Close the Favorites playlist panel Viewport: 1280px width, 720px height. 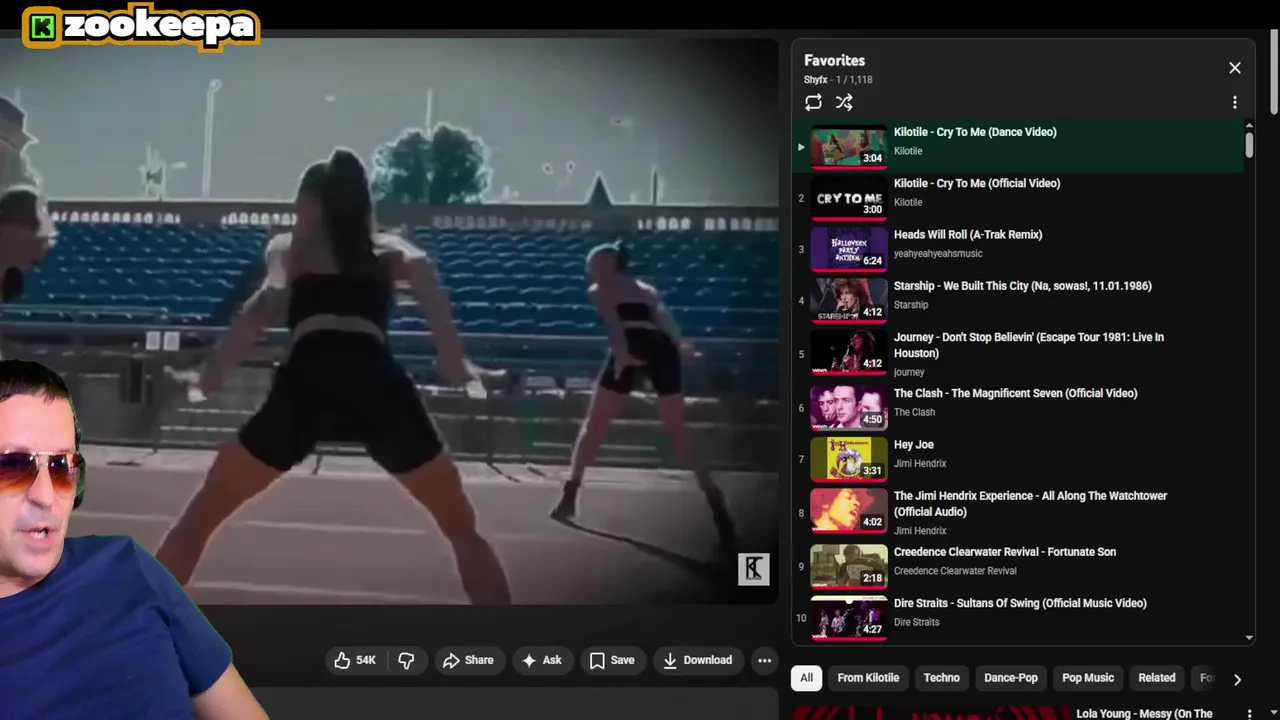(1235, 68)
